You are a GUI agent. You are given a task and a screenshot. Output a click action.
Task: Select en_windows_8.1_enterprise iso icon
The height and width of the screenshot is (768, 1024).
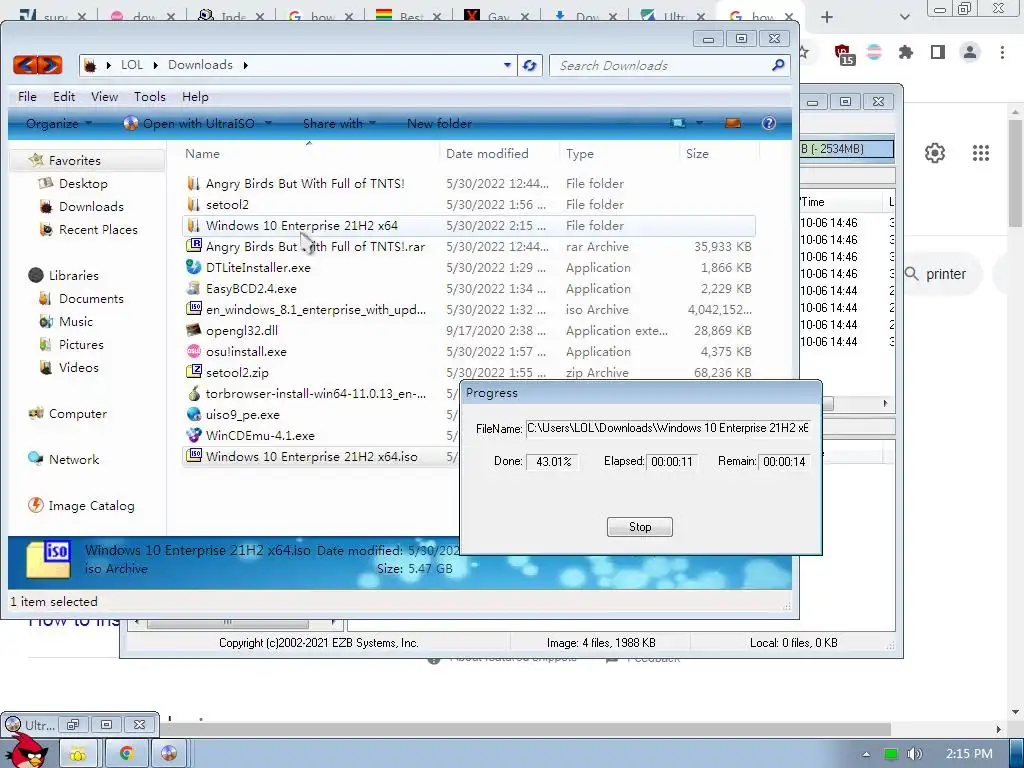tap(193, 309)
